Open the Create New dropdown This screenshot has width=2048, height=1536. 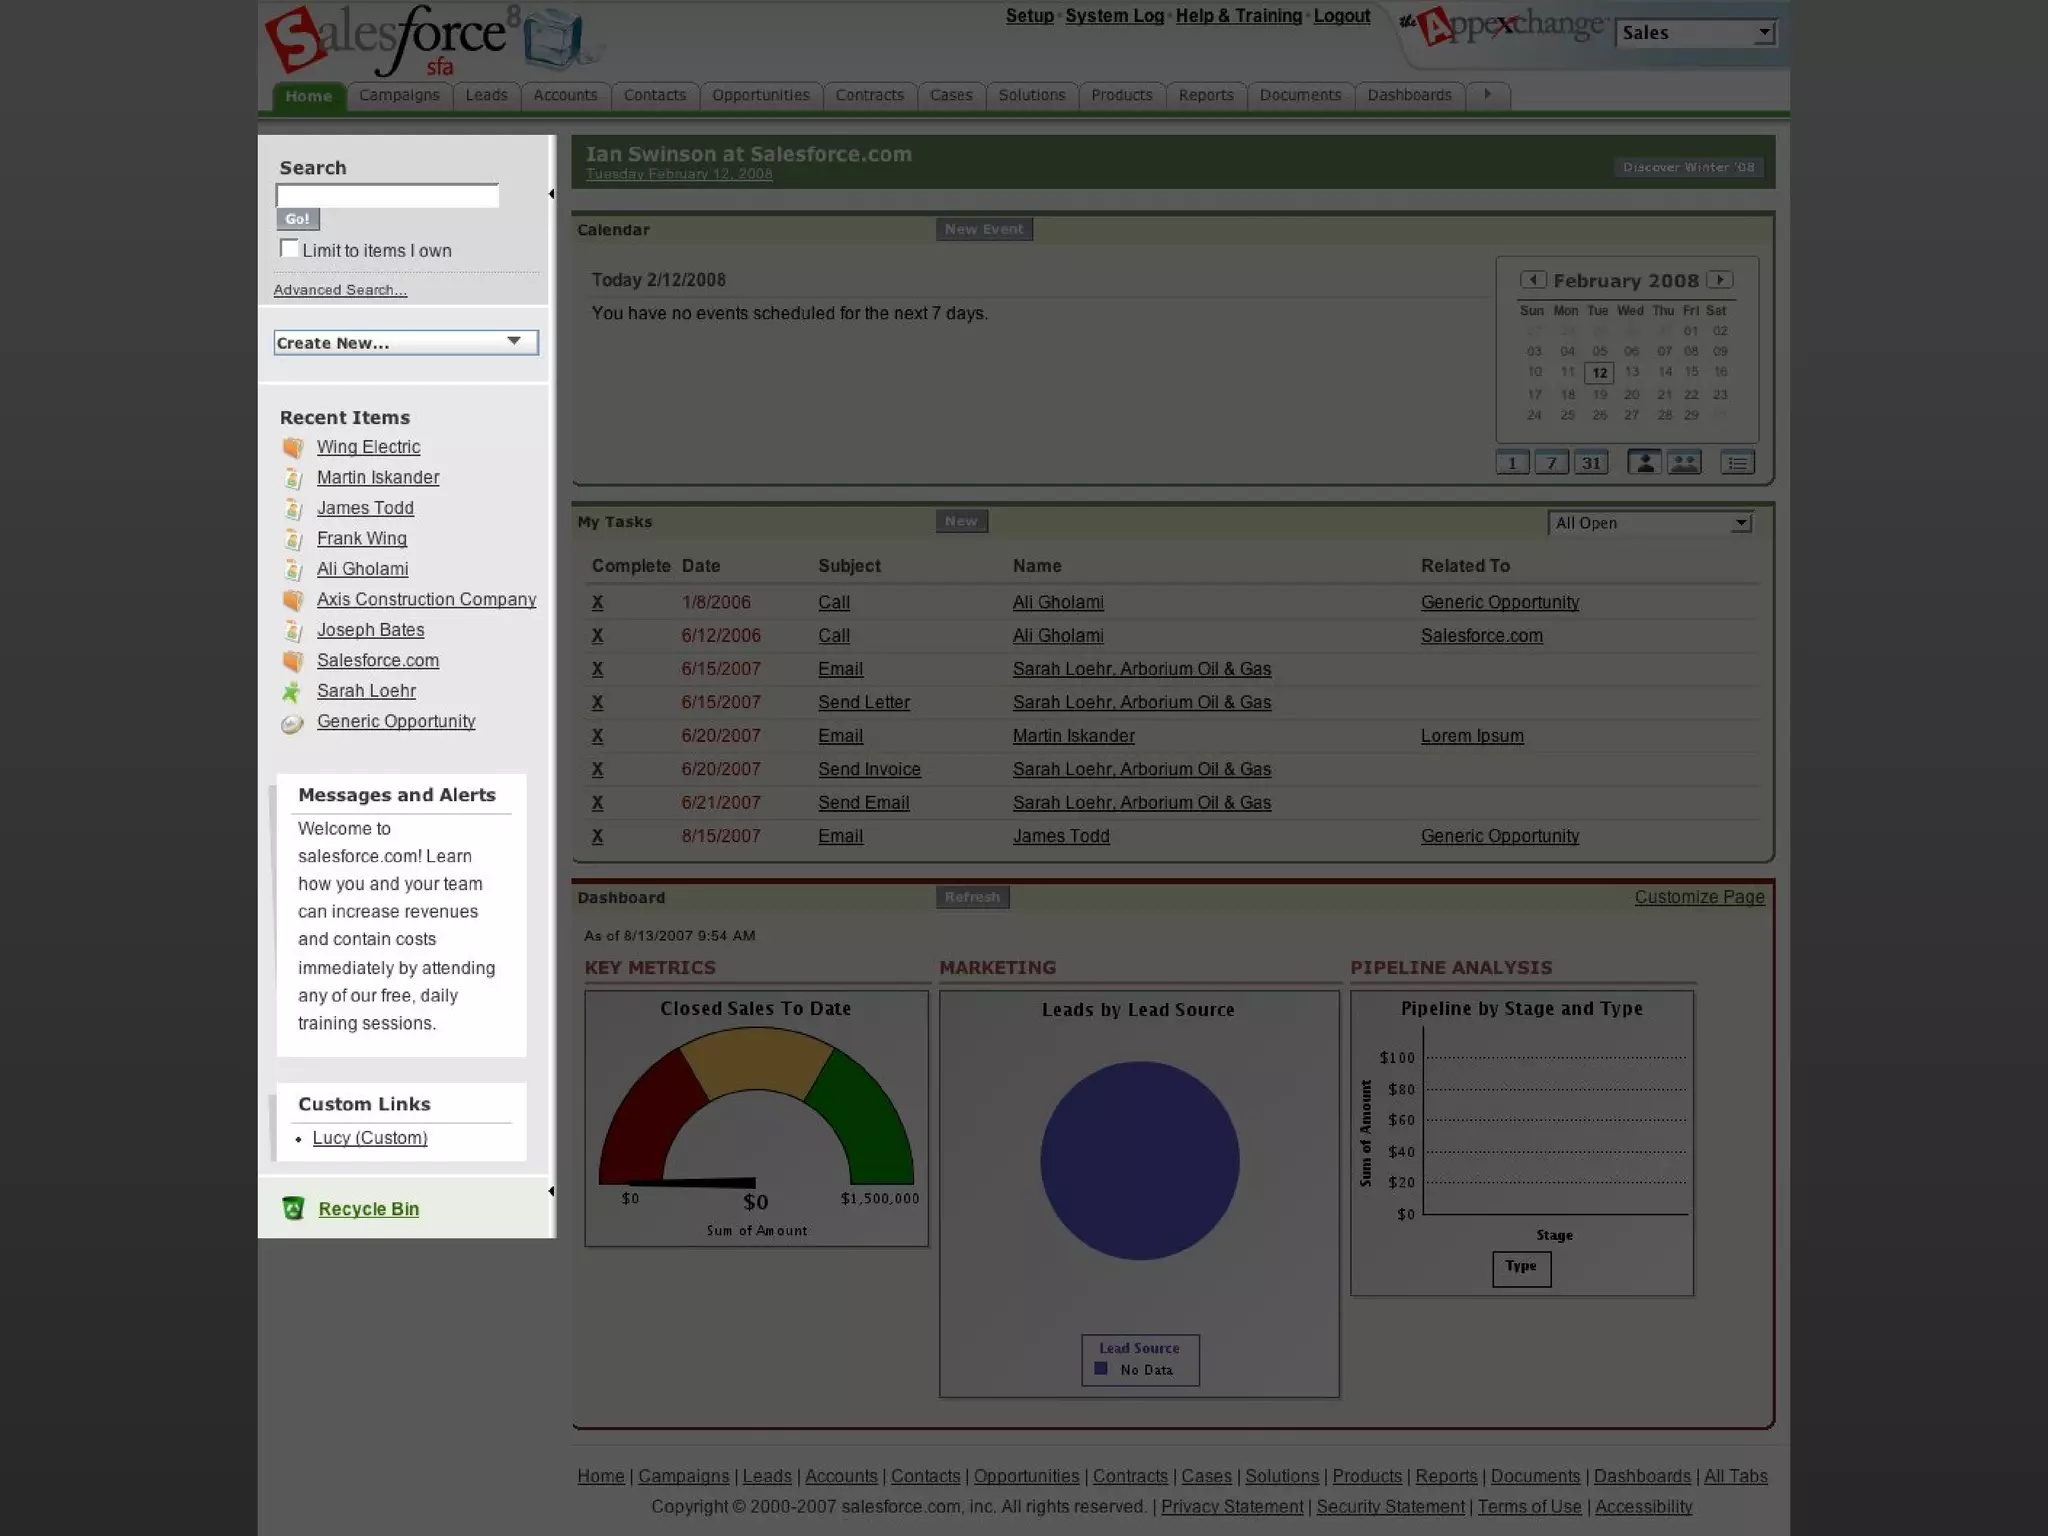[405, 342]
